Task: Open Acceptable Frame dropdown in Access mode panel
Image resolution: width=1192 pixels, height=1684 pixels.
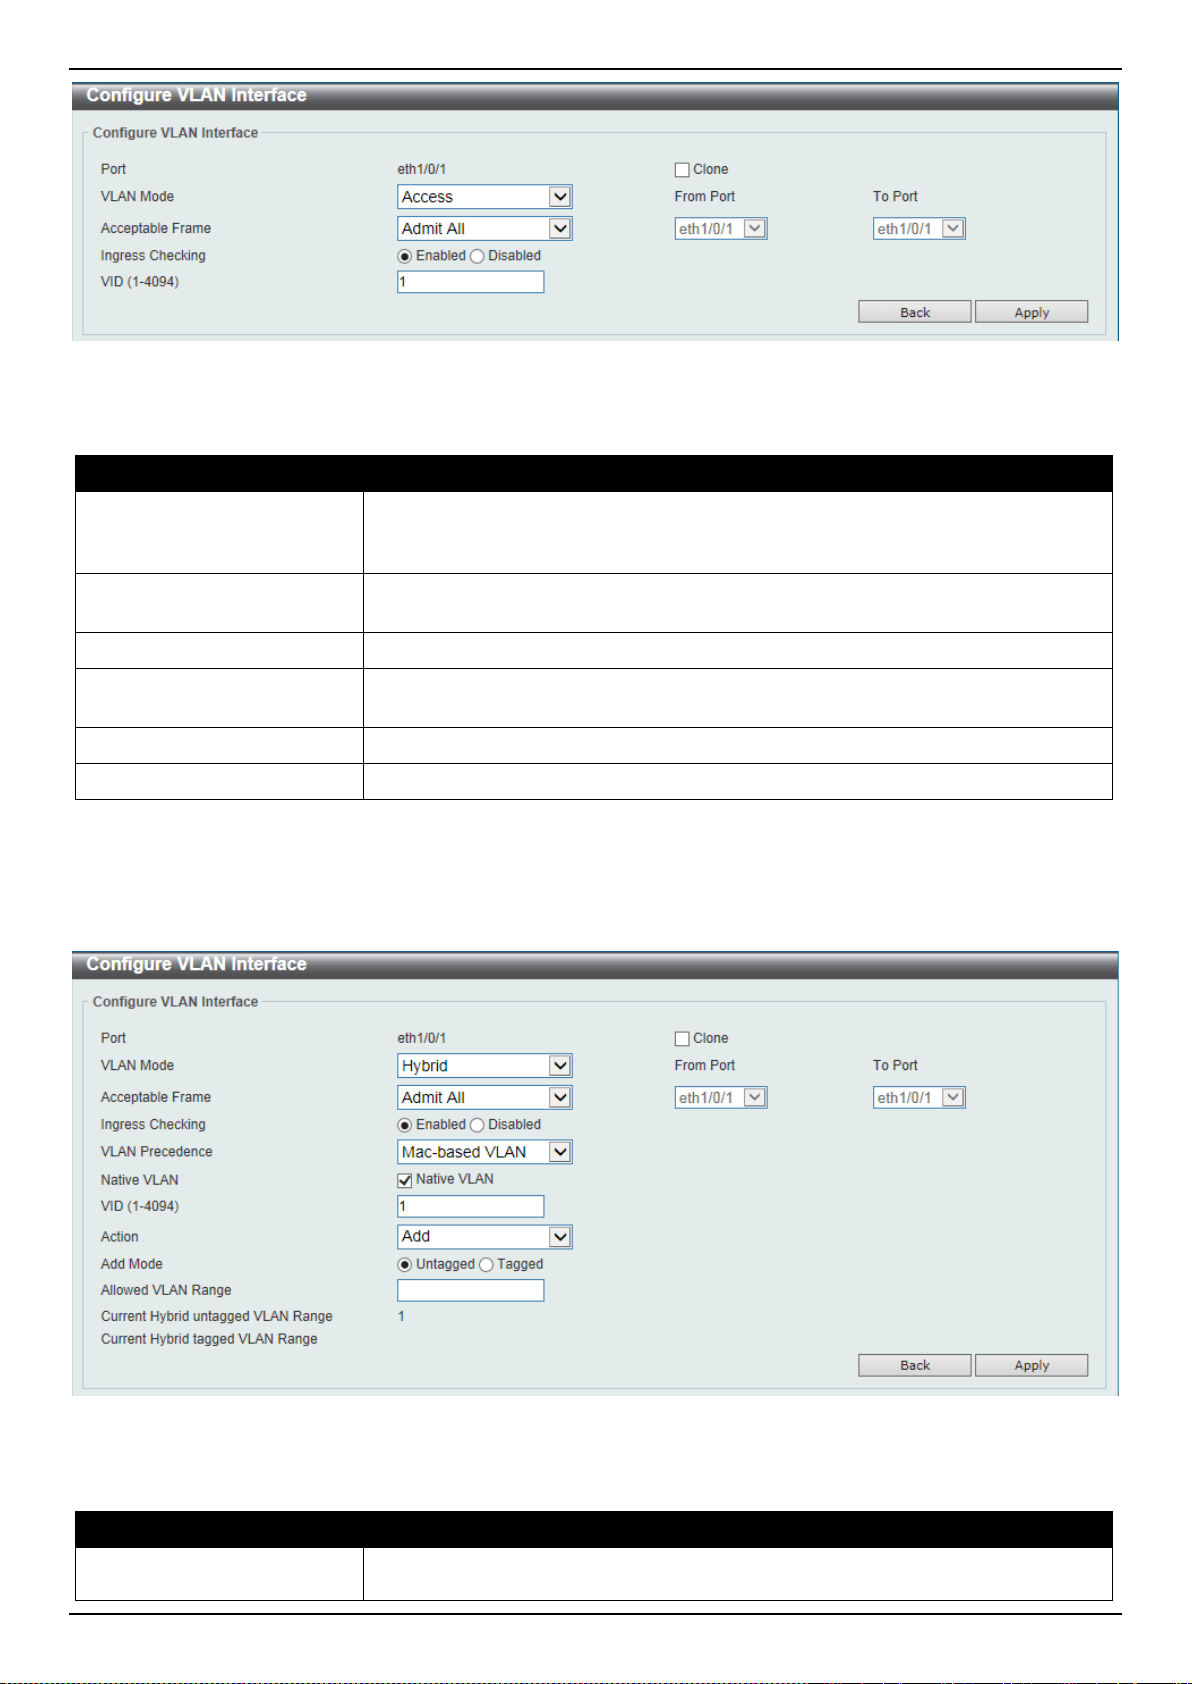Action: click(x=485, y=229)
